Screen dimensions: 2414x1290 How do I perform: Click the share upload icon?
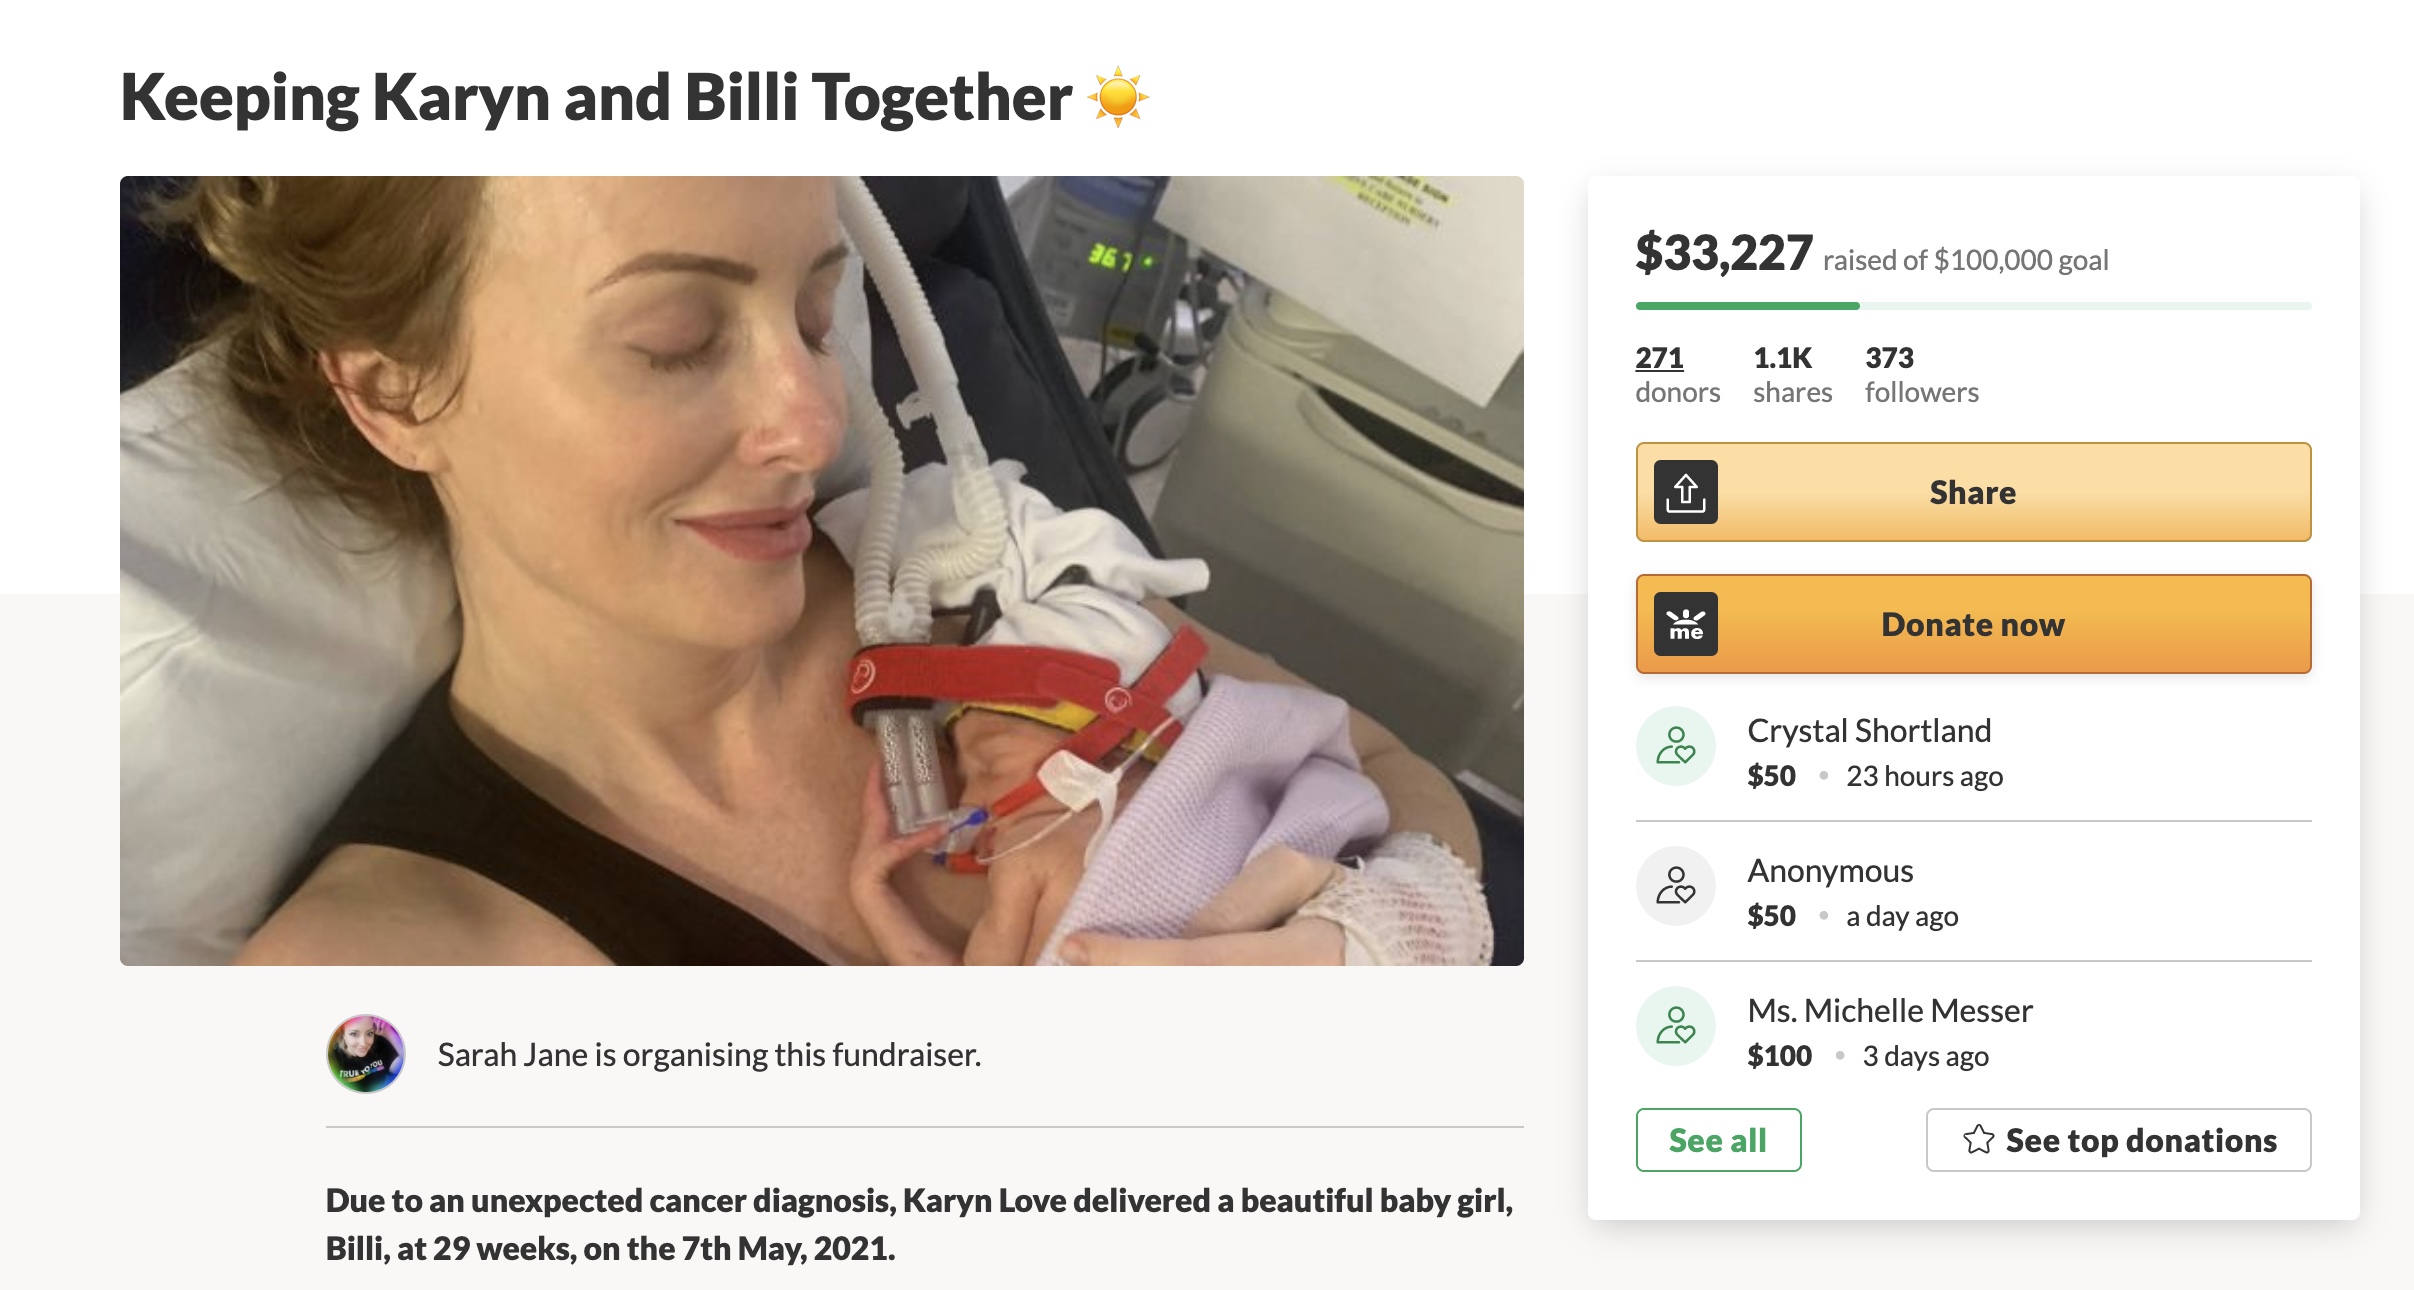tap(1685, 492)
